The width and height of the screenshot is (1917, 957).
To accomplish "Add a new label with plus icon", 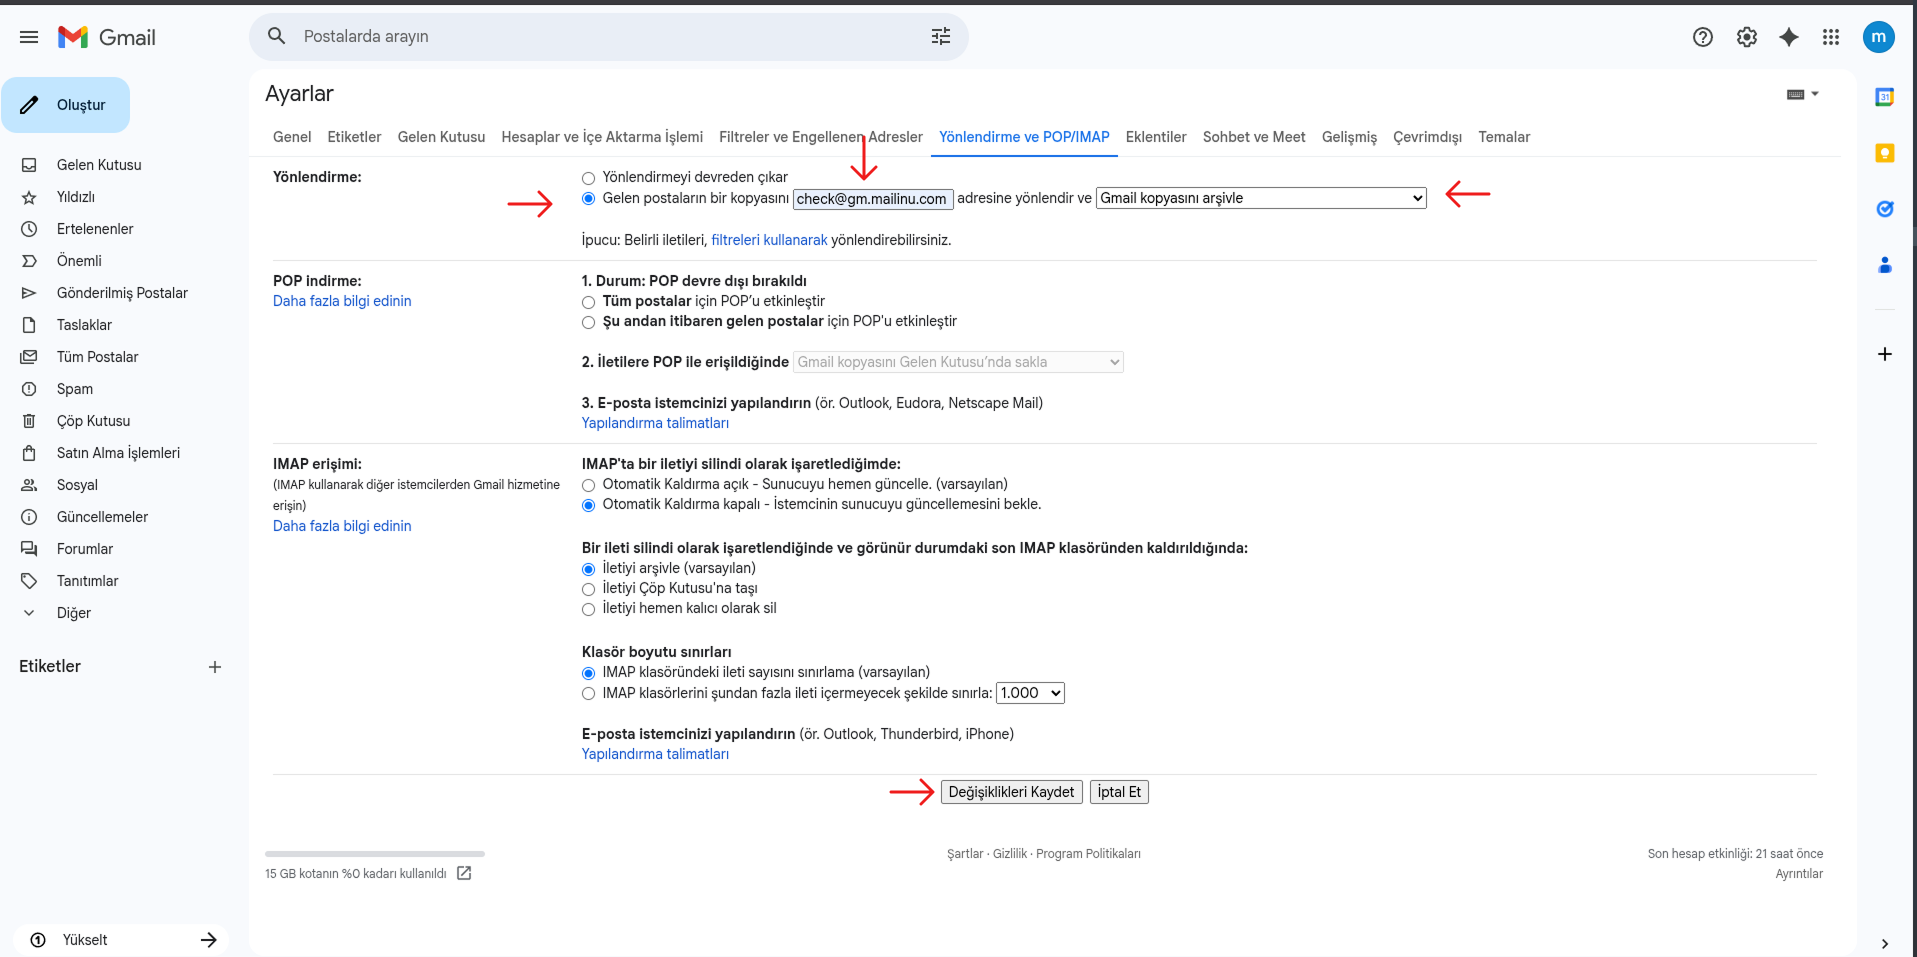I will (214, 667).
